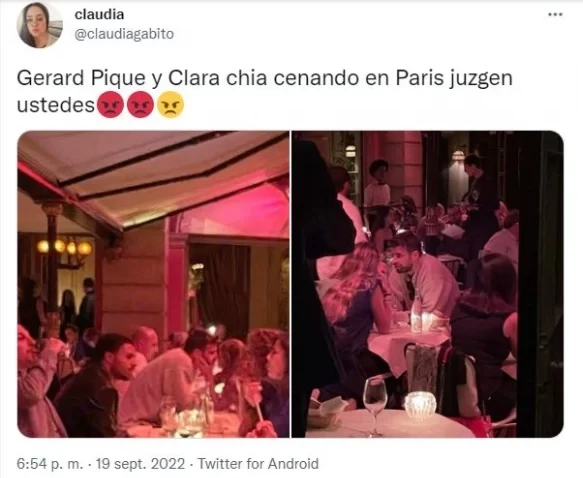Open the display name "claudia"
This screenshot has height=478, width=583.
tap(99, 14)
